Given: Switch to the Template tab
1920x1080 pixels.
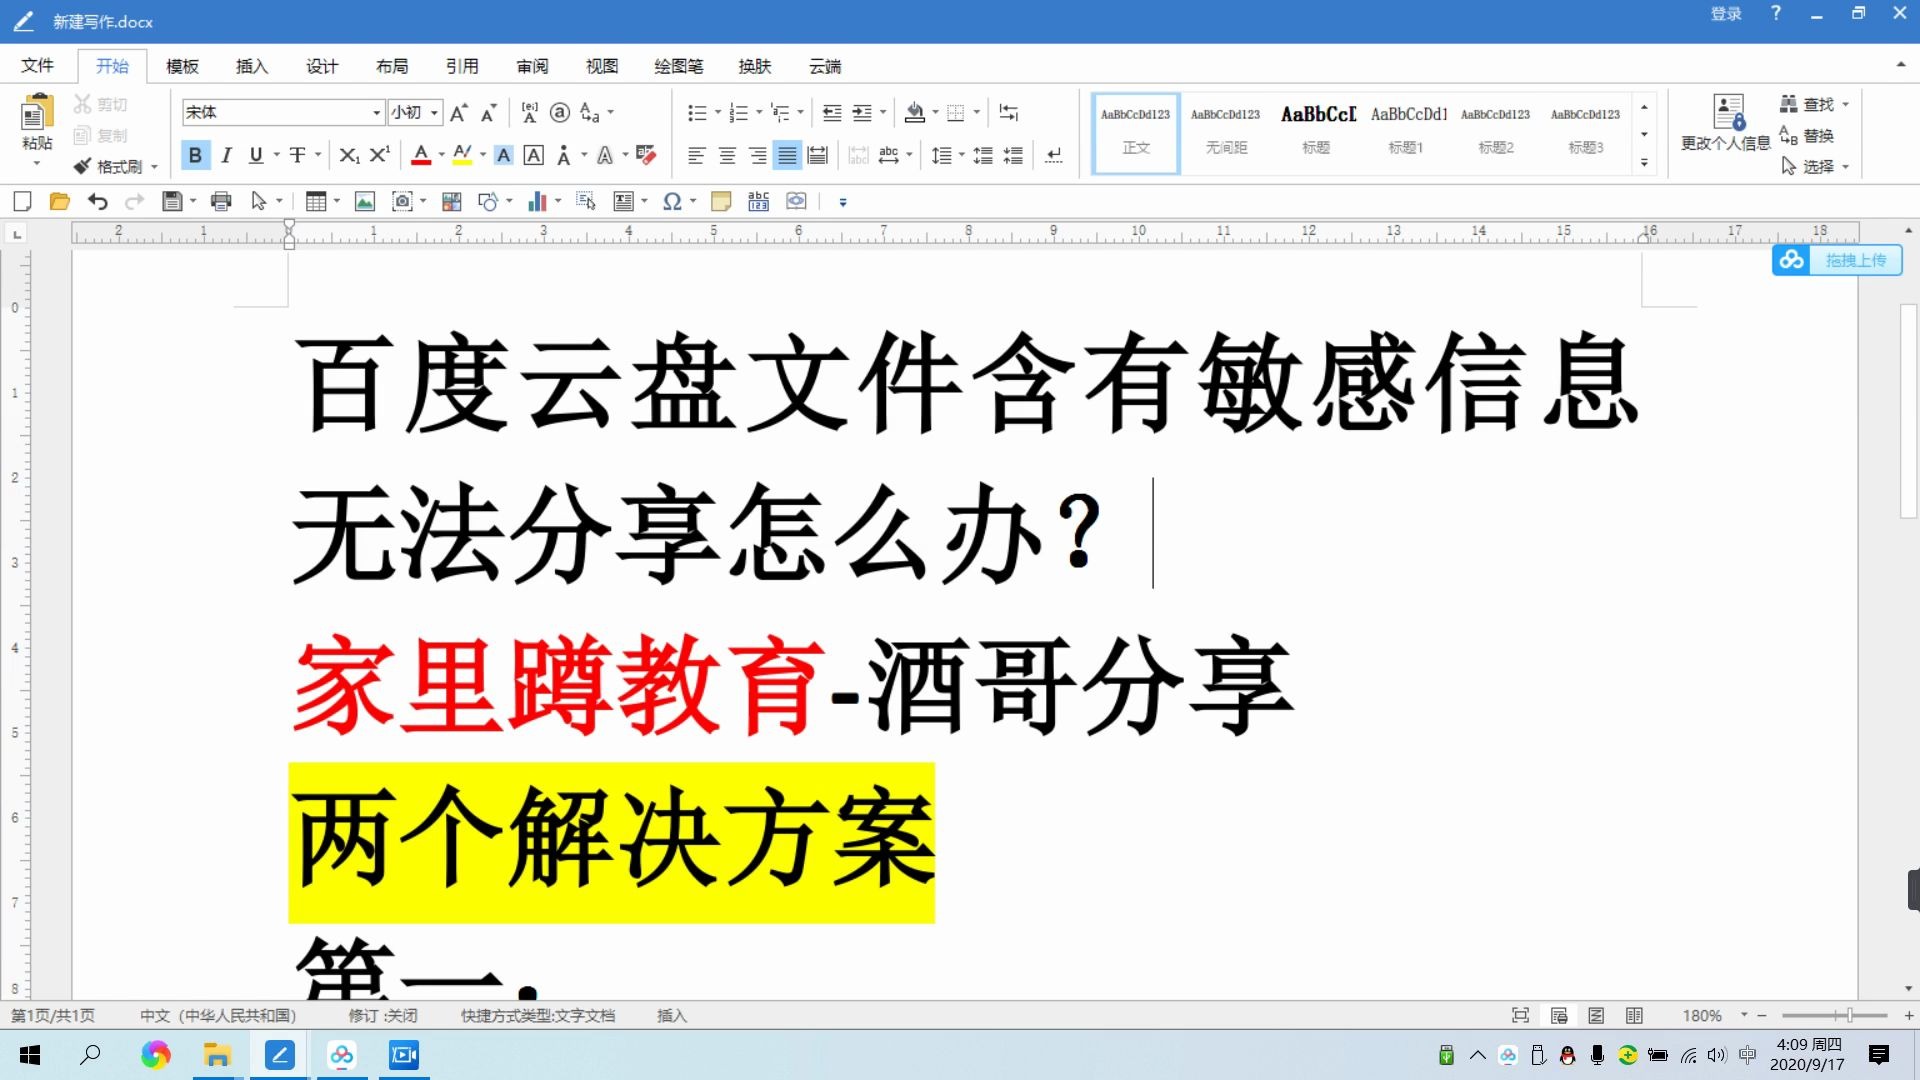Looking at the screenshot, I should (x=182, y=66).
